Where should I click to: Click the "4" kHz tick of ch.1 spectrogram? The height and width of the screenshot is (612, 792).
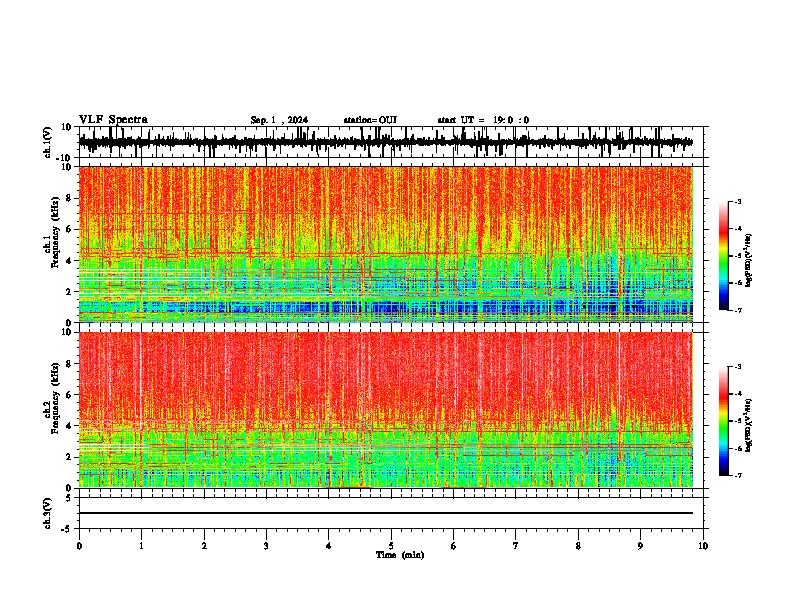click(70, 261)
